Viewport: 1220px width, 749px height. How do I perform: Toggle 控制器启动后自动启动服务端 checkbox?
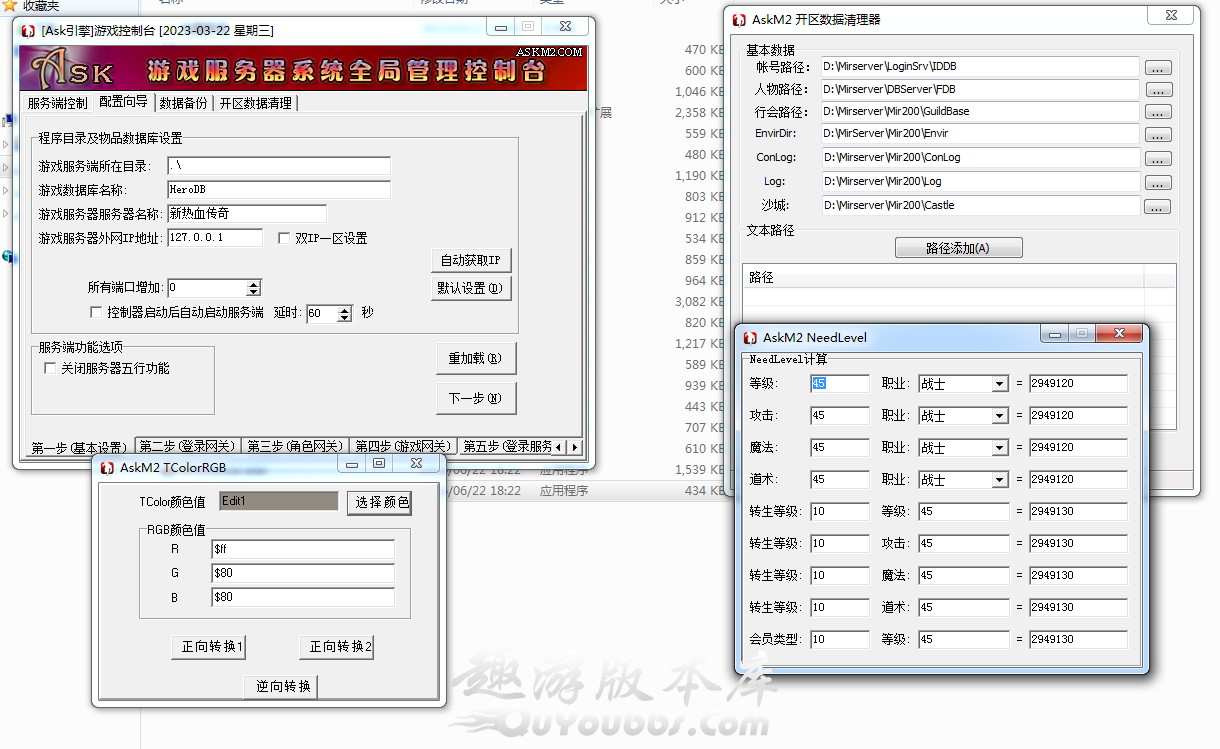(x=96, y=312)
